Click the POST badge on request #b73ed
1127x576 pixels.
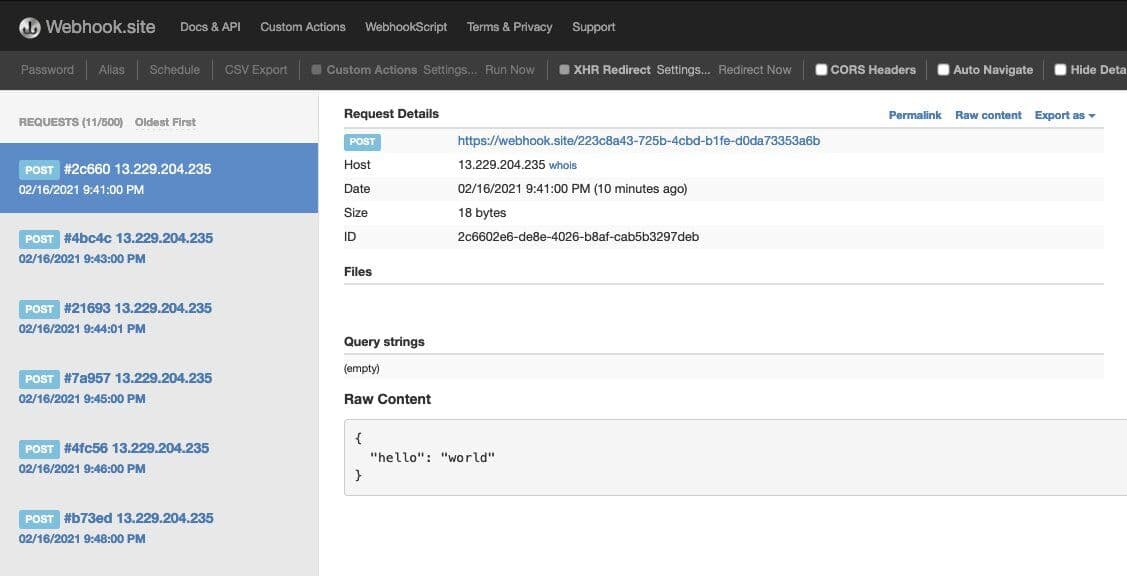point(39,518)
